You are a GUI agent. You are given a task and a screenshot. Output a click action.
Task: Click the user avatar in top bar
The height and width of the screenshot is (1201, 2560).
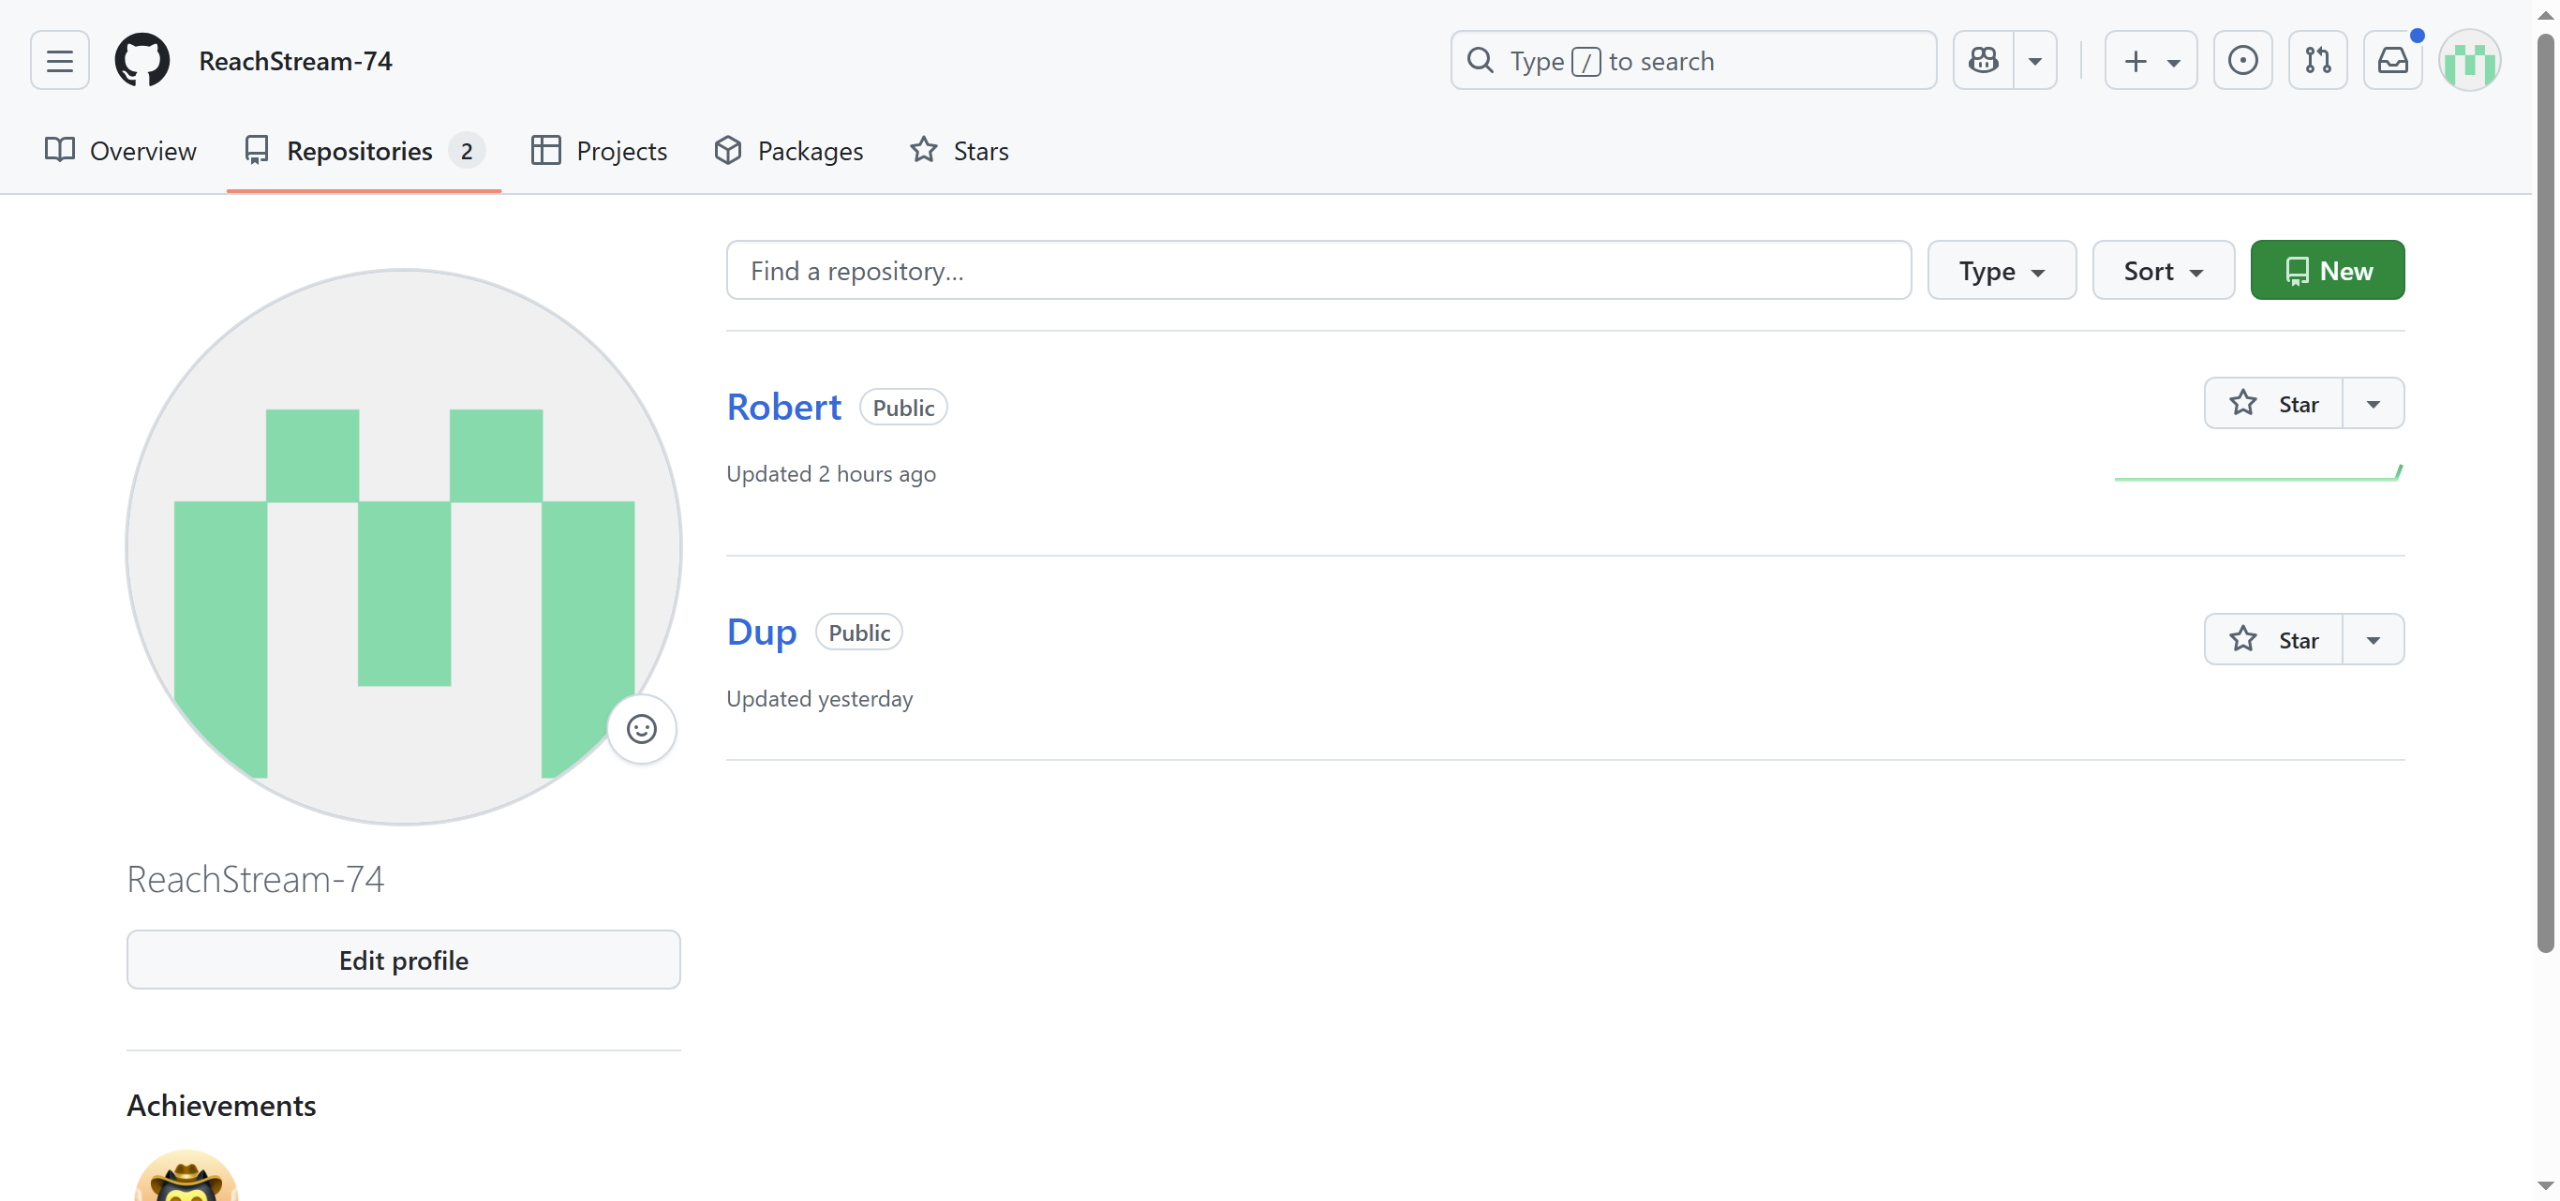pyautogui.click(x=2469, y=61)
